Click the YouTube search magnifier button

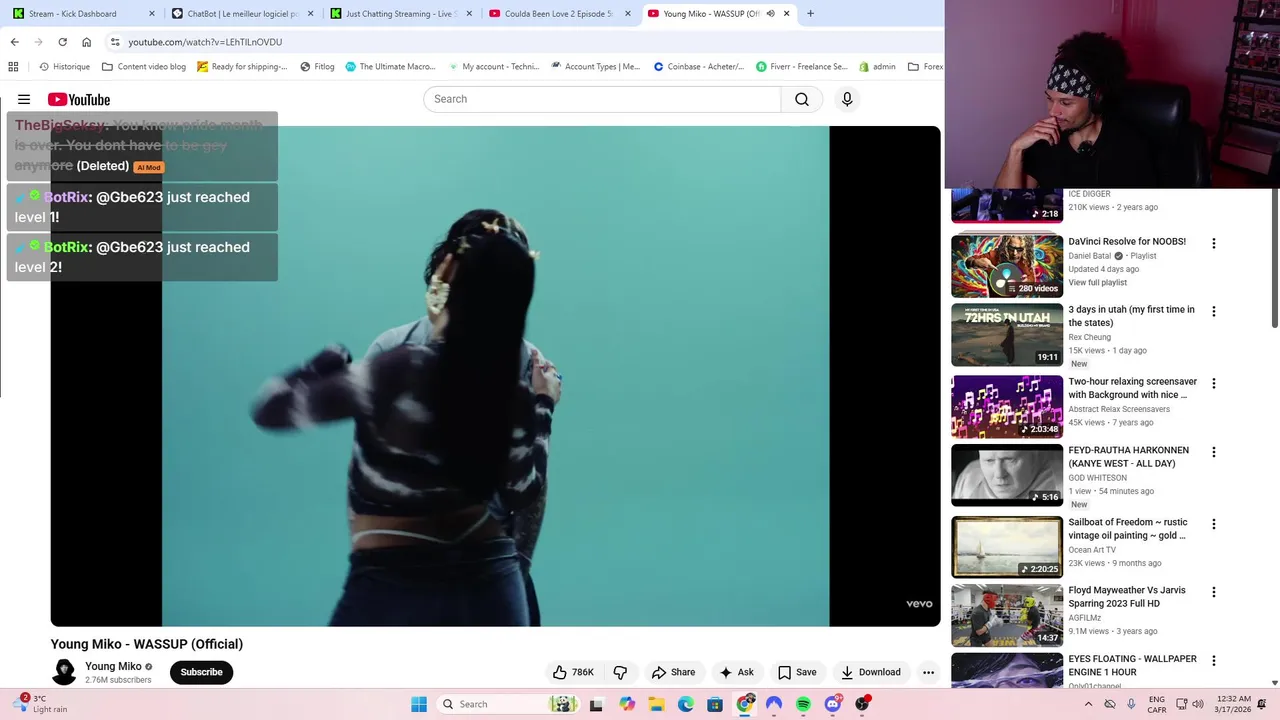pos(802,99)
